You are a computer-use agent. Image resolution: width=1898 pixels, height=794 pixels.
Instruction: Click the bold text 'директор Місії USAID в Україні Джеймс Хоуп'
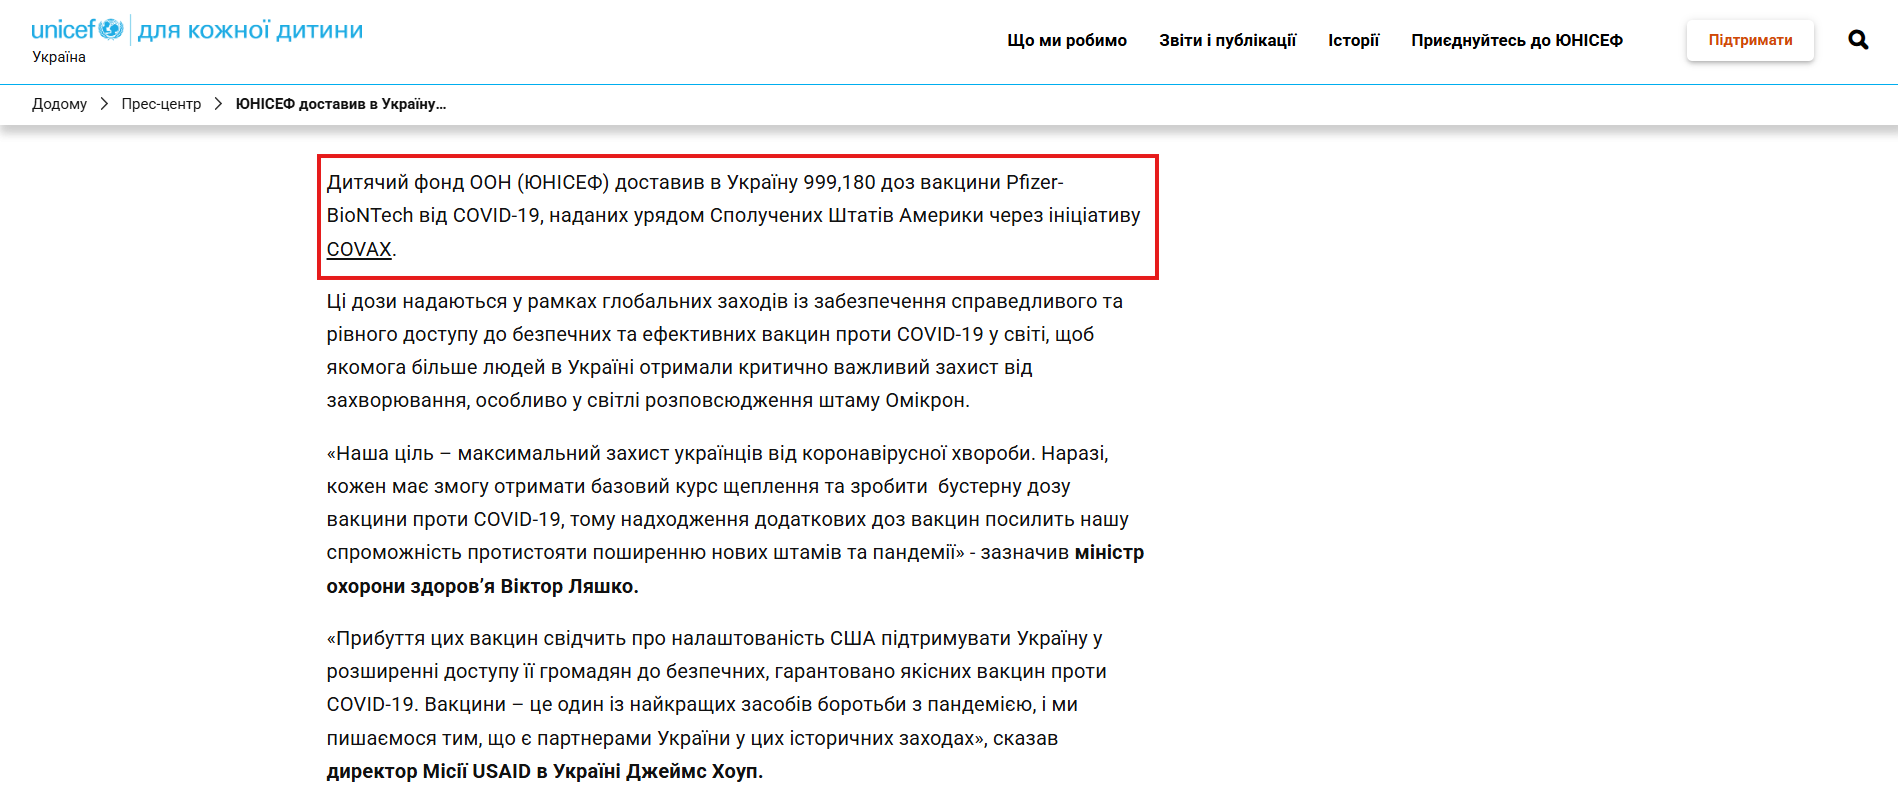tap(544, 771)
